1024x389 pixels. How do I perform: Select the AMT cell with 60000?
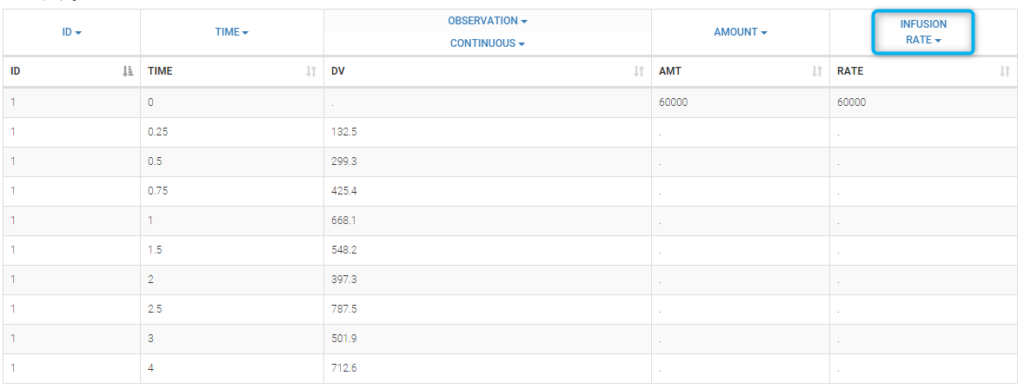[x=741, y=102]
